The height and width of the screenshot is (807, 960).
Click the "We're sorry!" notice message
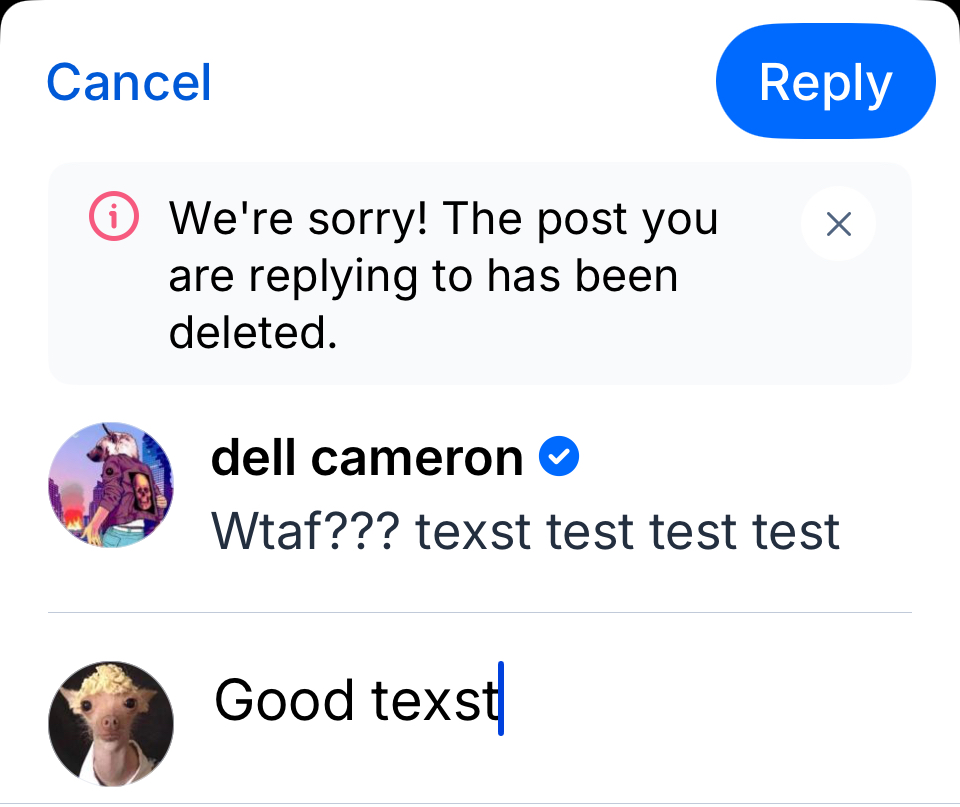445,275
